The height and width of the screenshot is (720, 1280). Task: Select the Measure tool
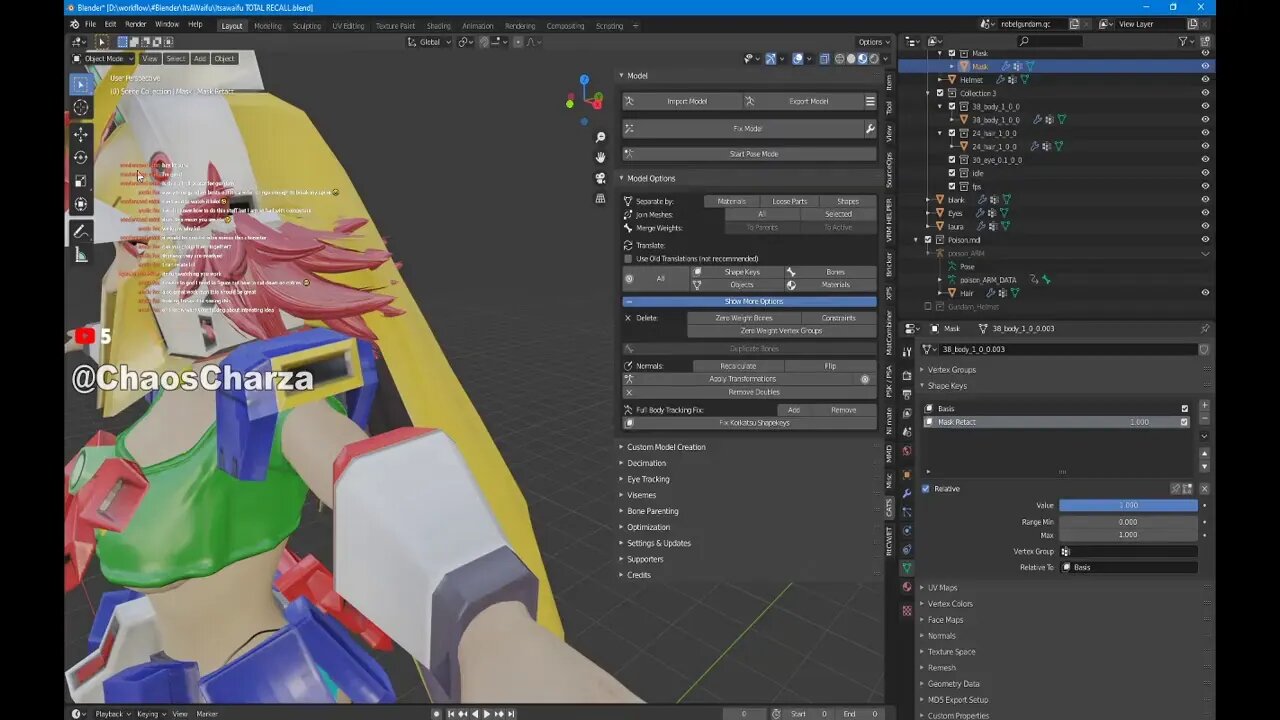click(x=81, y=255)
